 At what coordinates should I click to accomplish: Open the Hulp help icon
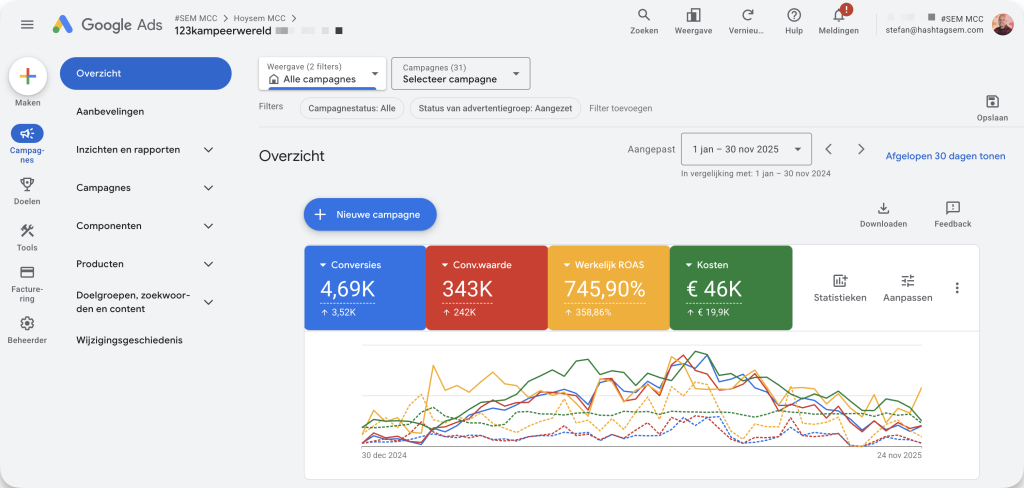pyautogui.click(x=794, y=15)
